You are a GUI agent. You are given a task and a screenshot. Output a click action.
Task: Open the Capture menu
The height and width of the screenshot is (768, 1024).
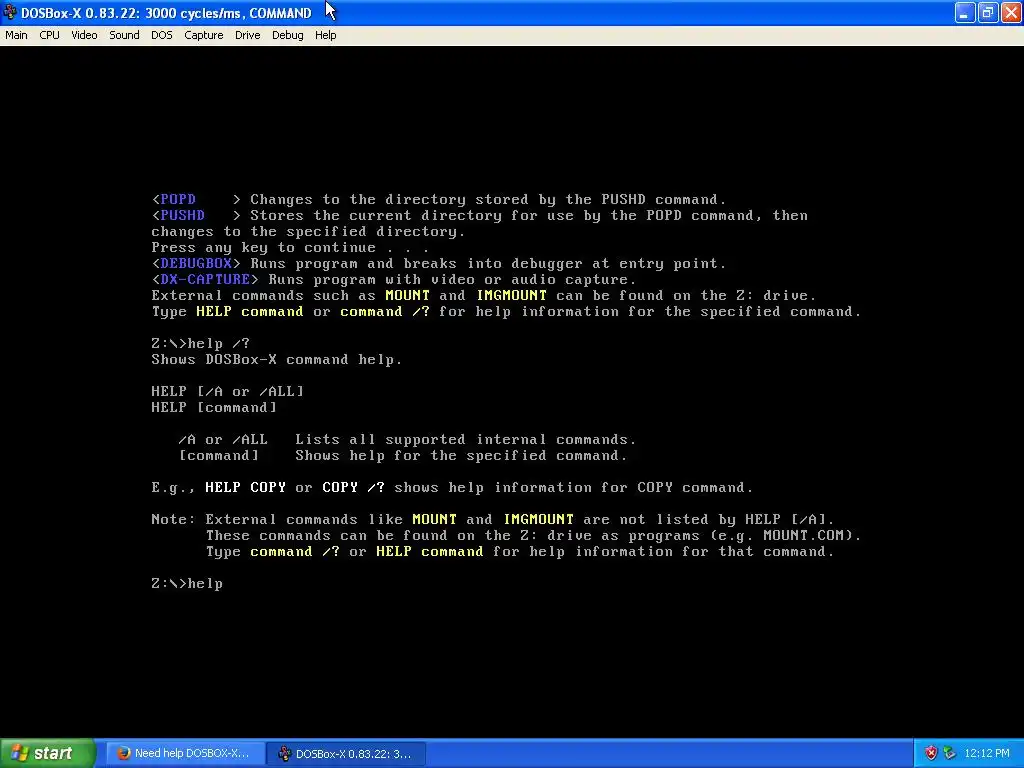click(203, 35)
